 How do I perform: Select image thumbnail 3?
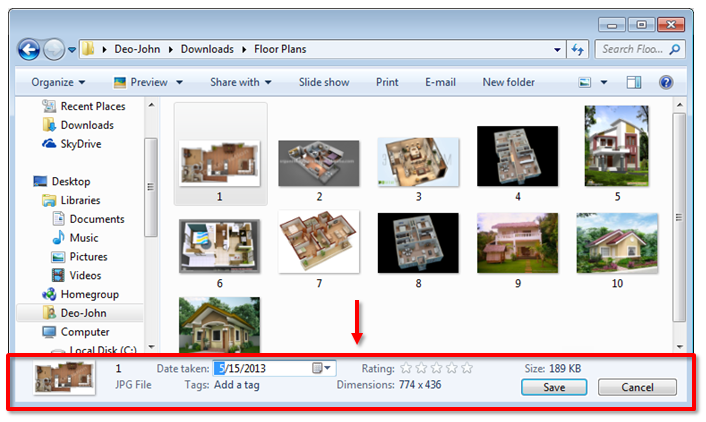point(418,162)
